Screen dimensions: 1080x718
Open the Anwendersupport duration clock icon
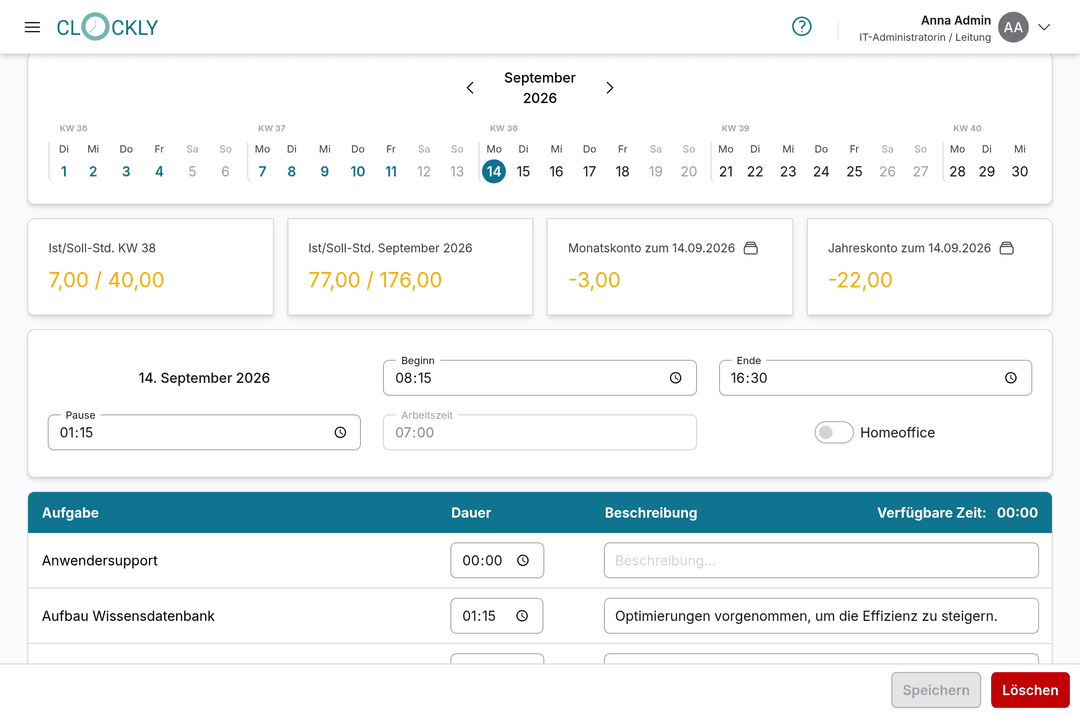click(x=523, y=561)
